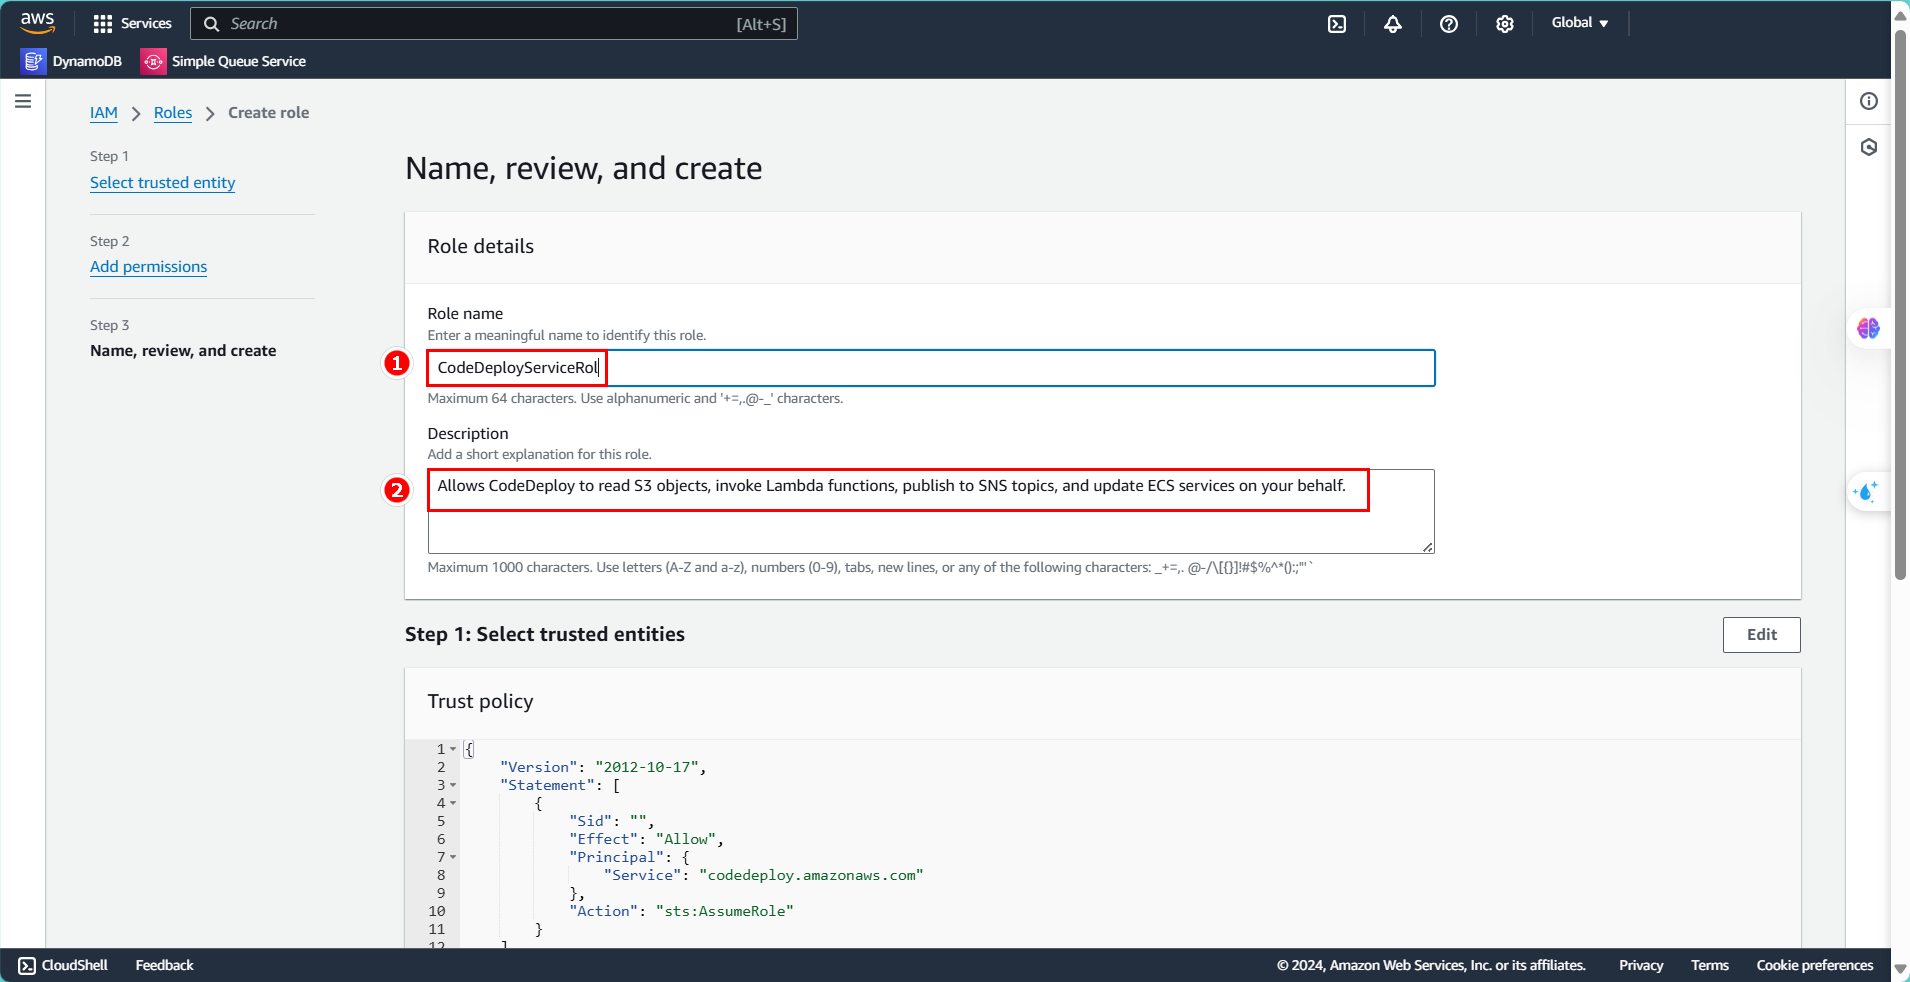Screen dimensions: 1910x982
Task: Click the "Name, review, and create" step label
Action: (183, 351)
